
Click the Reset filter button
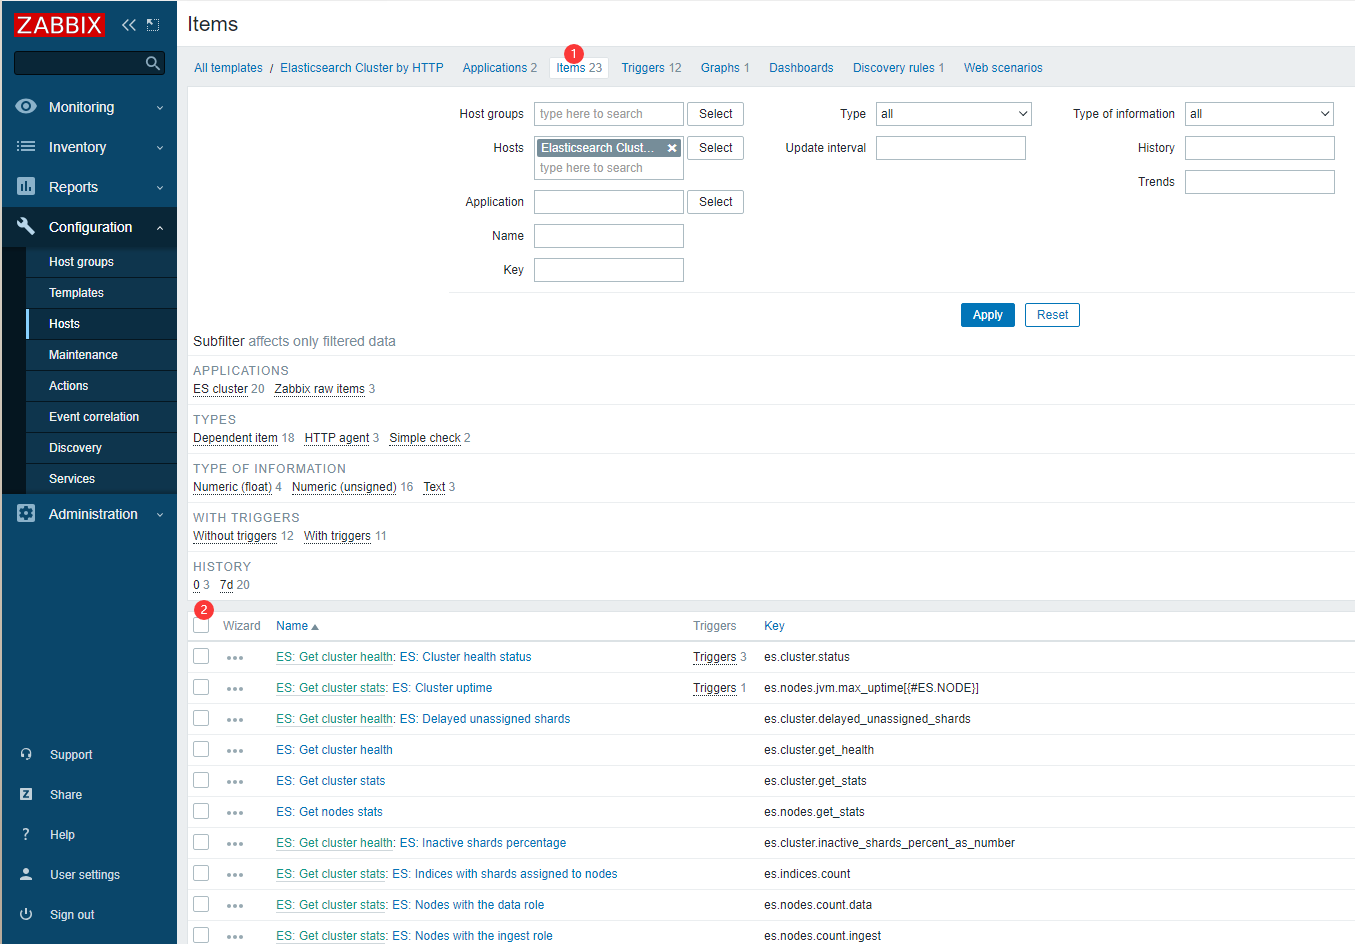pos(1052,315)
